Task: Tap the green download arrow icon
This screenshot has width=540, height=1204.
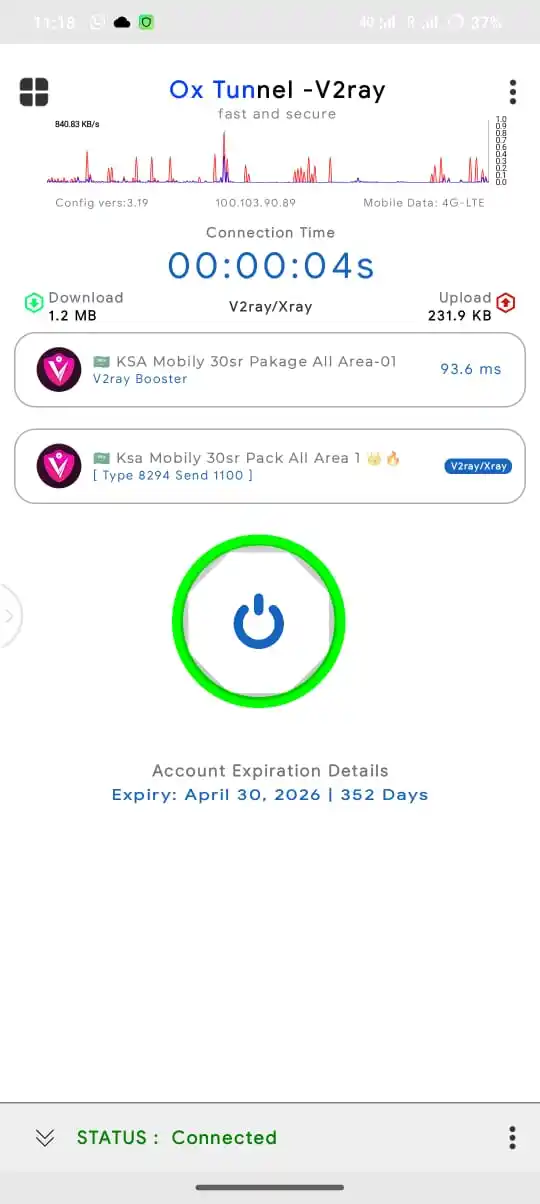Action: (34, 302)
